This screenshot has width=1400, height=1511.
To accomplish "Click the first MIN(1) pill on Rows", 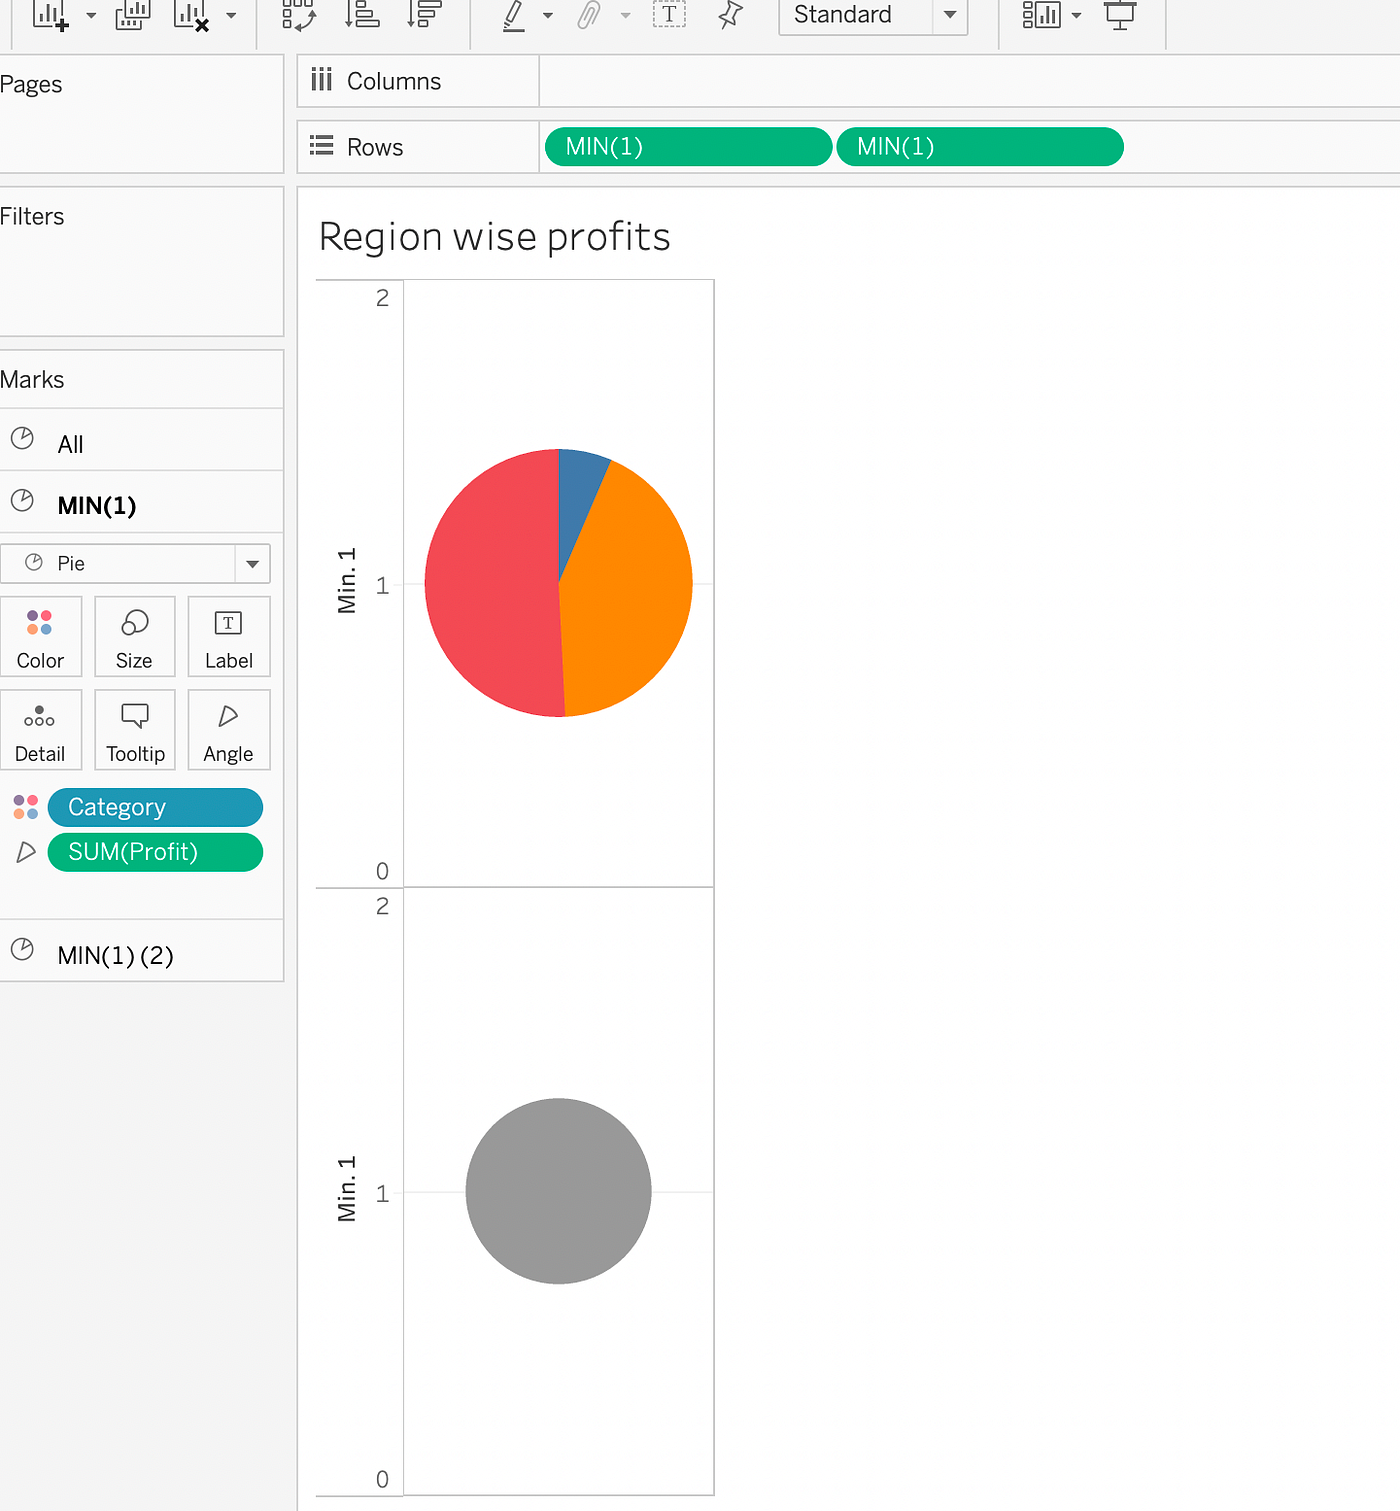I will pos(687,146).
